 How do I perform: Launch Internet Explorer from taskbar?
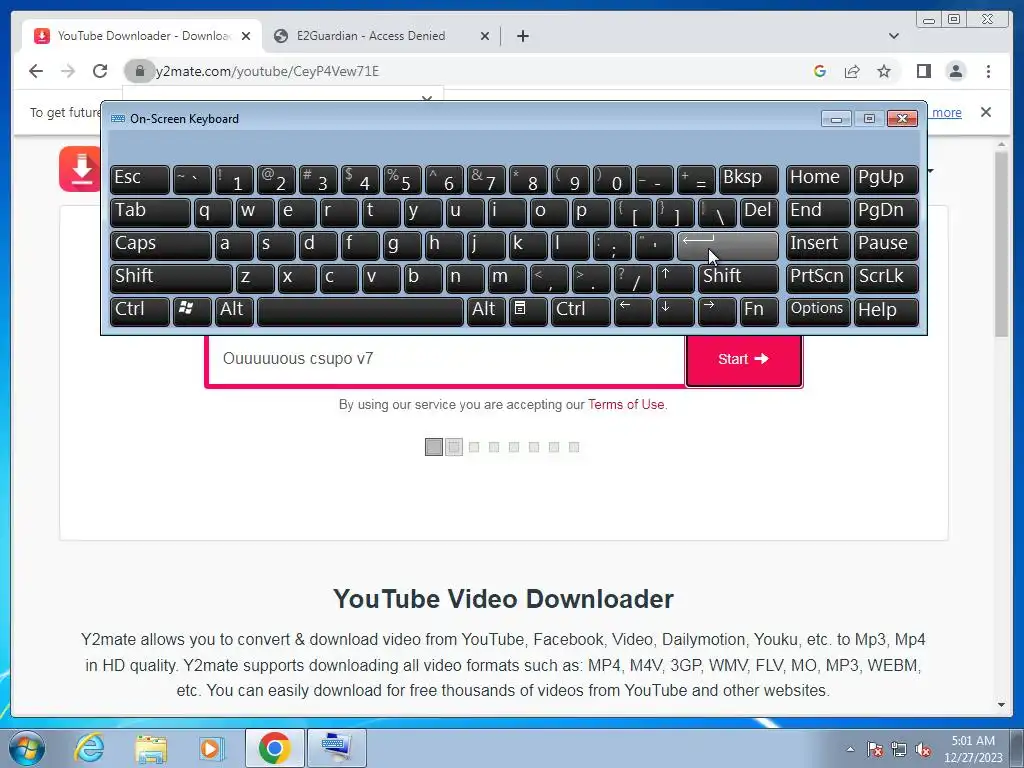click(x=89, y=748)
